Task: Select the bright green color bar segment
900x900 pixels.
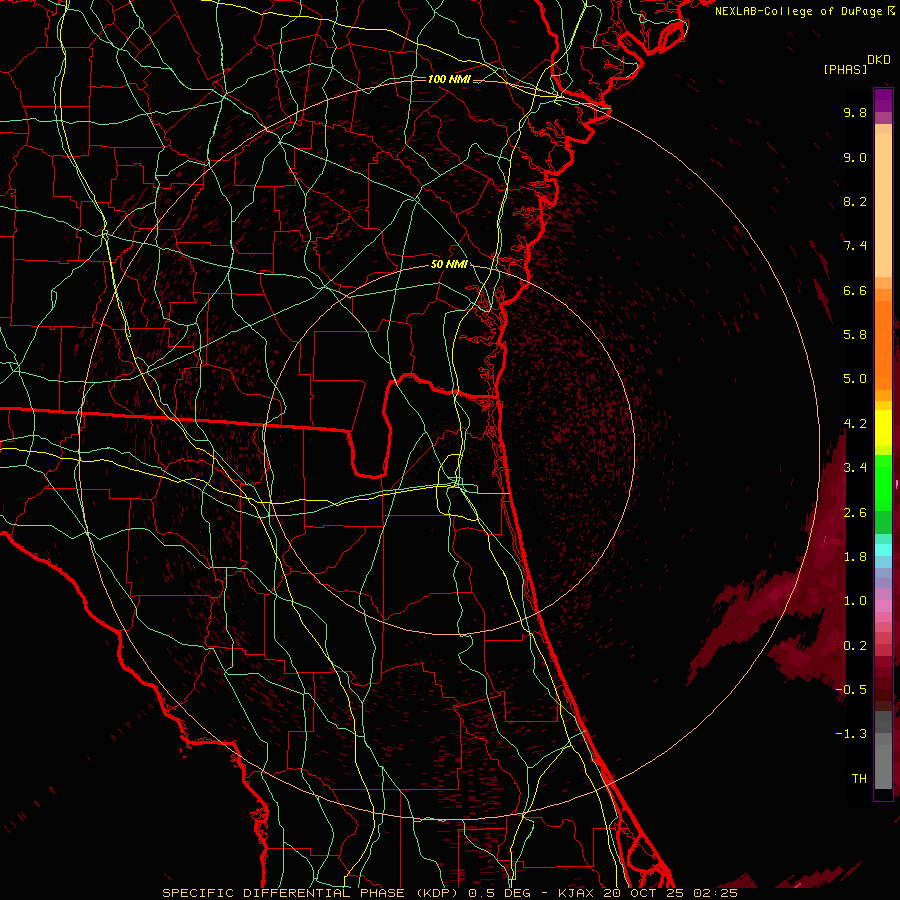Action: (883, 485)
